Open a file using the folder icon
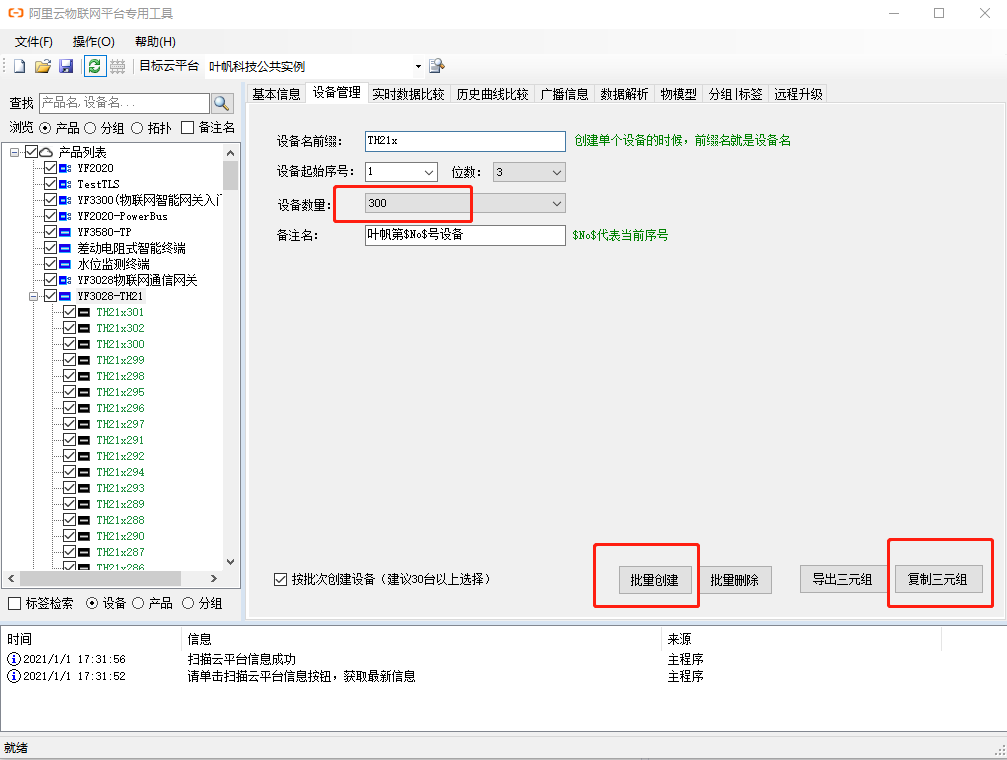This screenshot has height=760, width=1007. point(44,64)
